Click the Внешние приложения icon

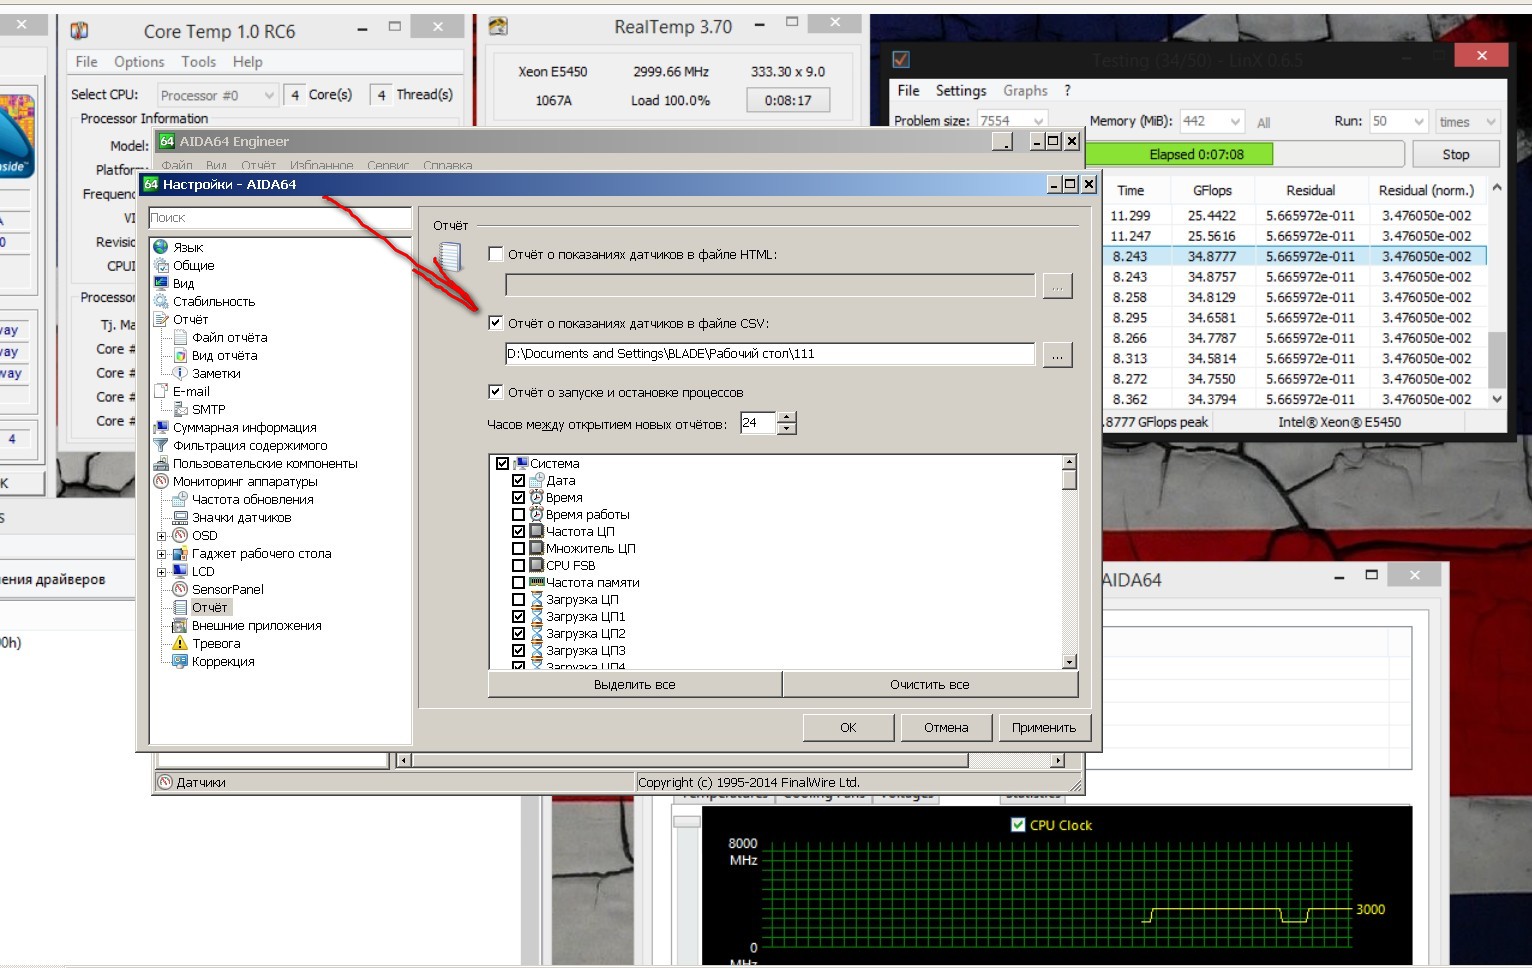(x=181, y=625)
